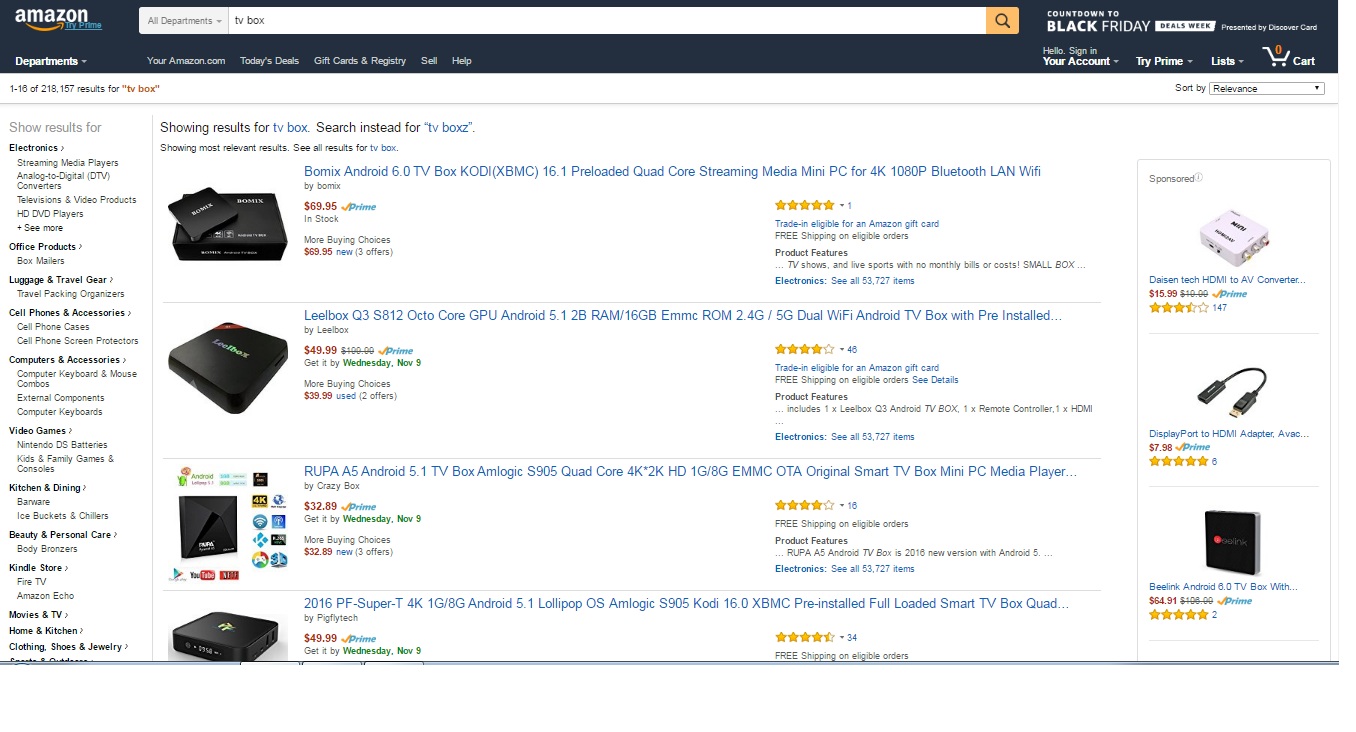Expand rating breakdown arrow for Bomix listing
Viewport: 1356px width, 732px height.
841,206
